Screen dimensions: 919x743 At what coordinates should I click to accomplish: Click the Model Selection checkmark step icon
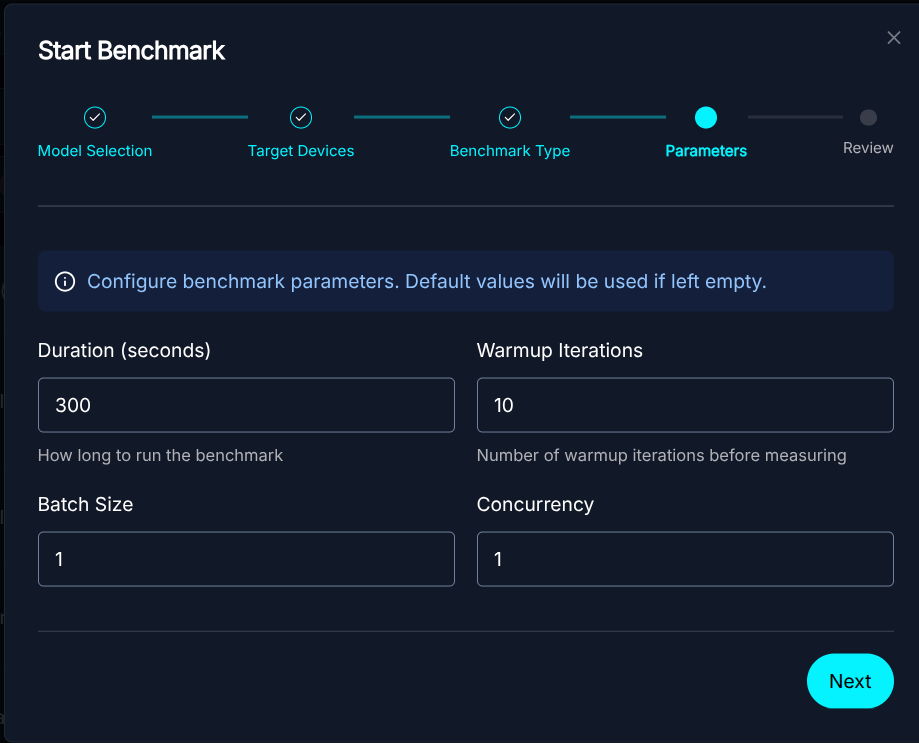click(95, 118)
